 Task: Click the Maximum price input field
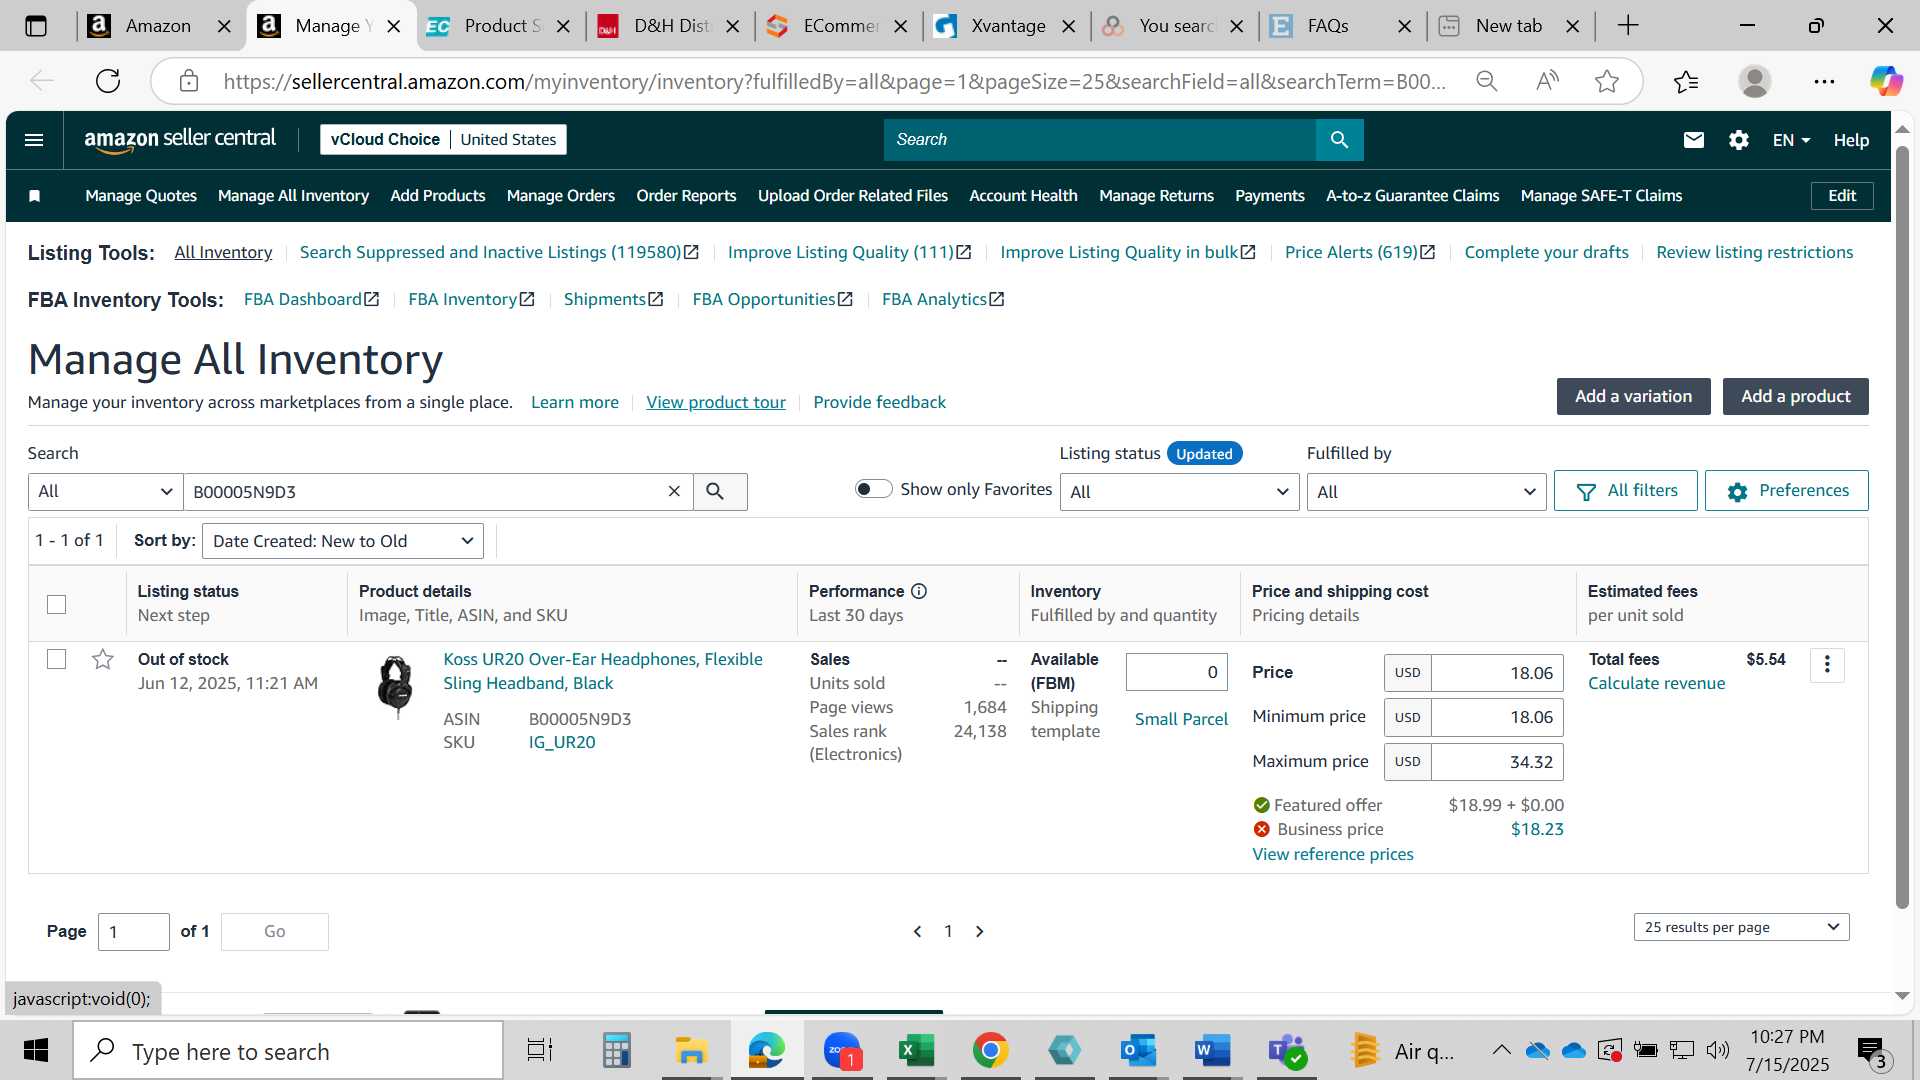(1497, 762)
